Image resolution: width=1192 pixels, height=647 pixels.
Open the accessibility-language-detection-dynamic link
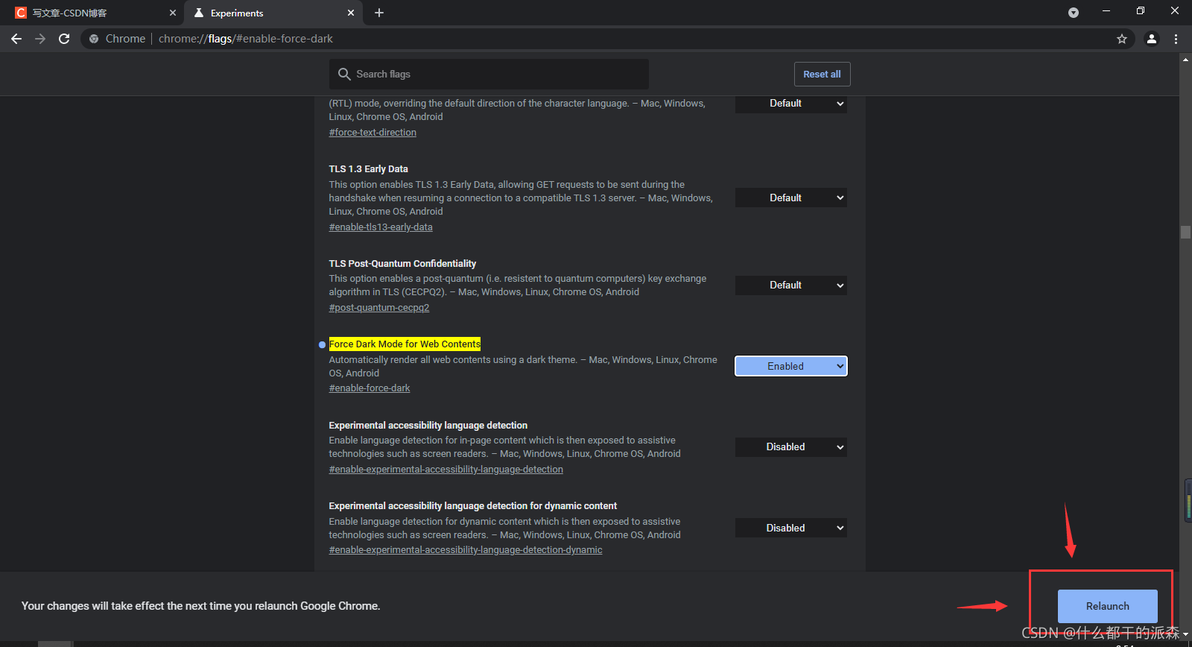pyautogui.click(x=465, y=550)
